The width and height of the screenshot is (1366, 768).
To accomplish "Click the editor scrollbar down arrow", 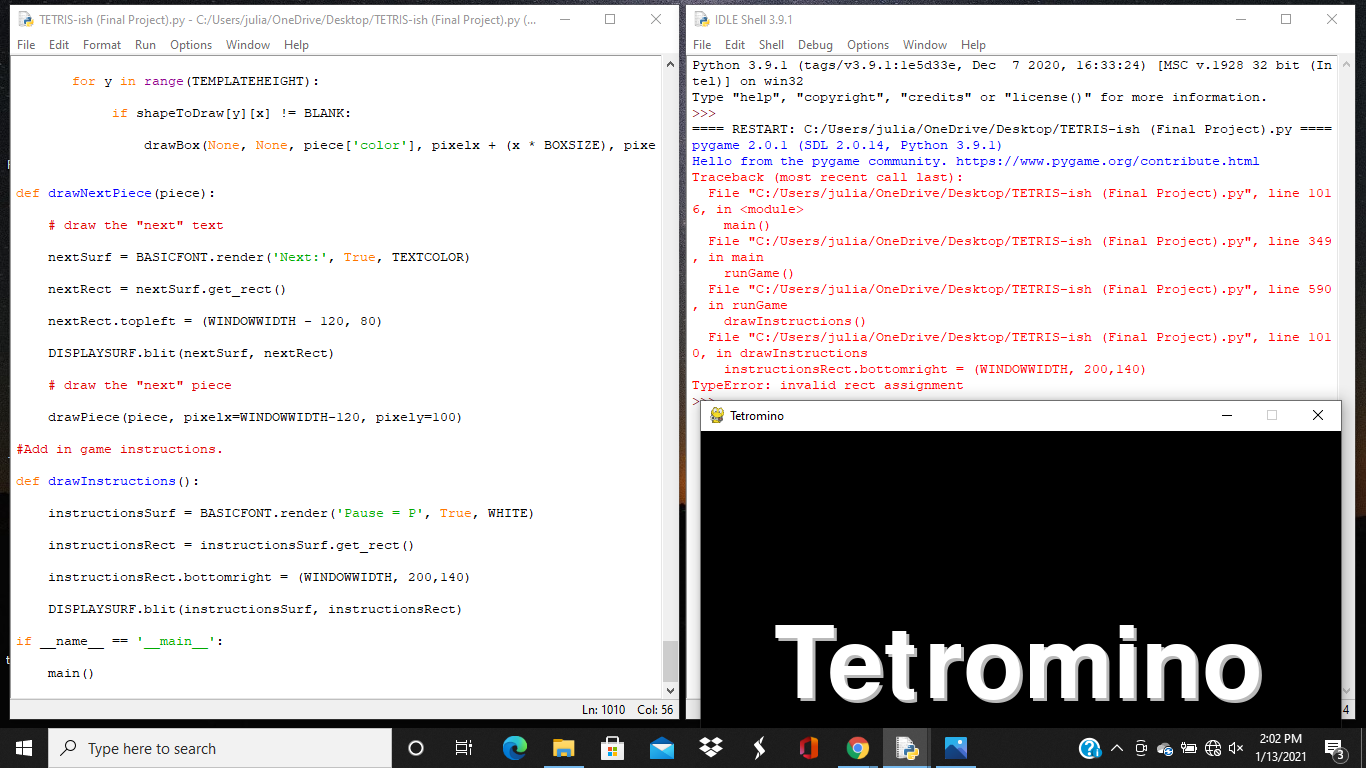I will [x=670, y=690].
